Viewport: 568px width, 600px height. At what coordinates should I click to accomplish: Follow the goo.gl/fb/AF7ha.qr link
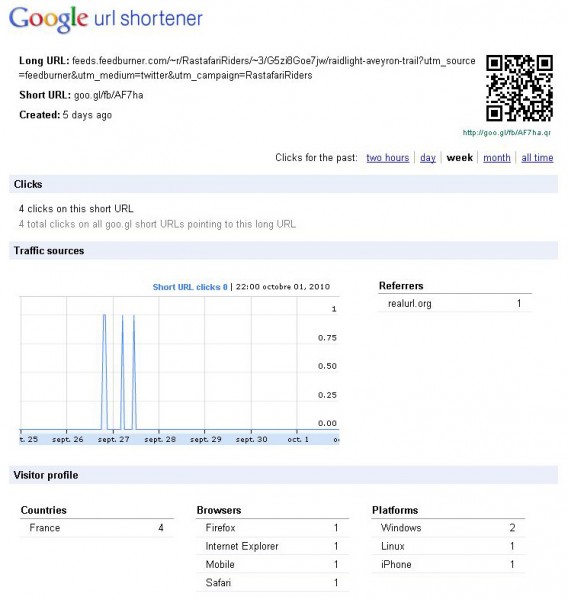click(x=506, y=133)
